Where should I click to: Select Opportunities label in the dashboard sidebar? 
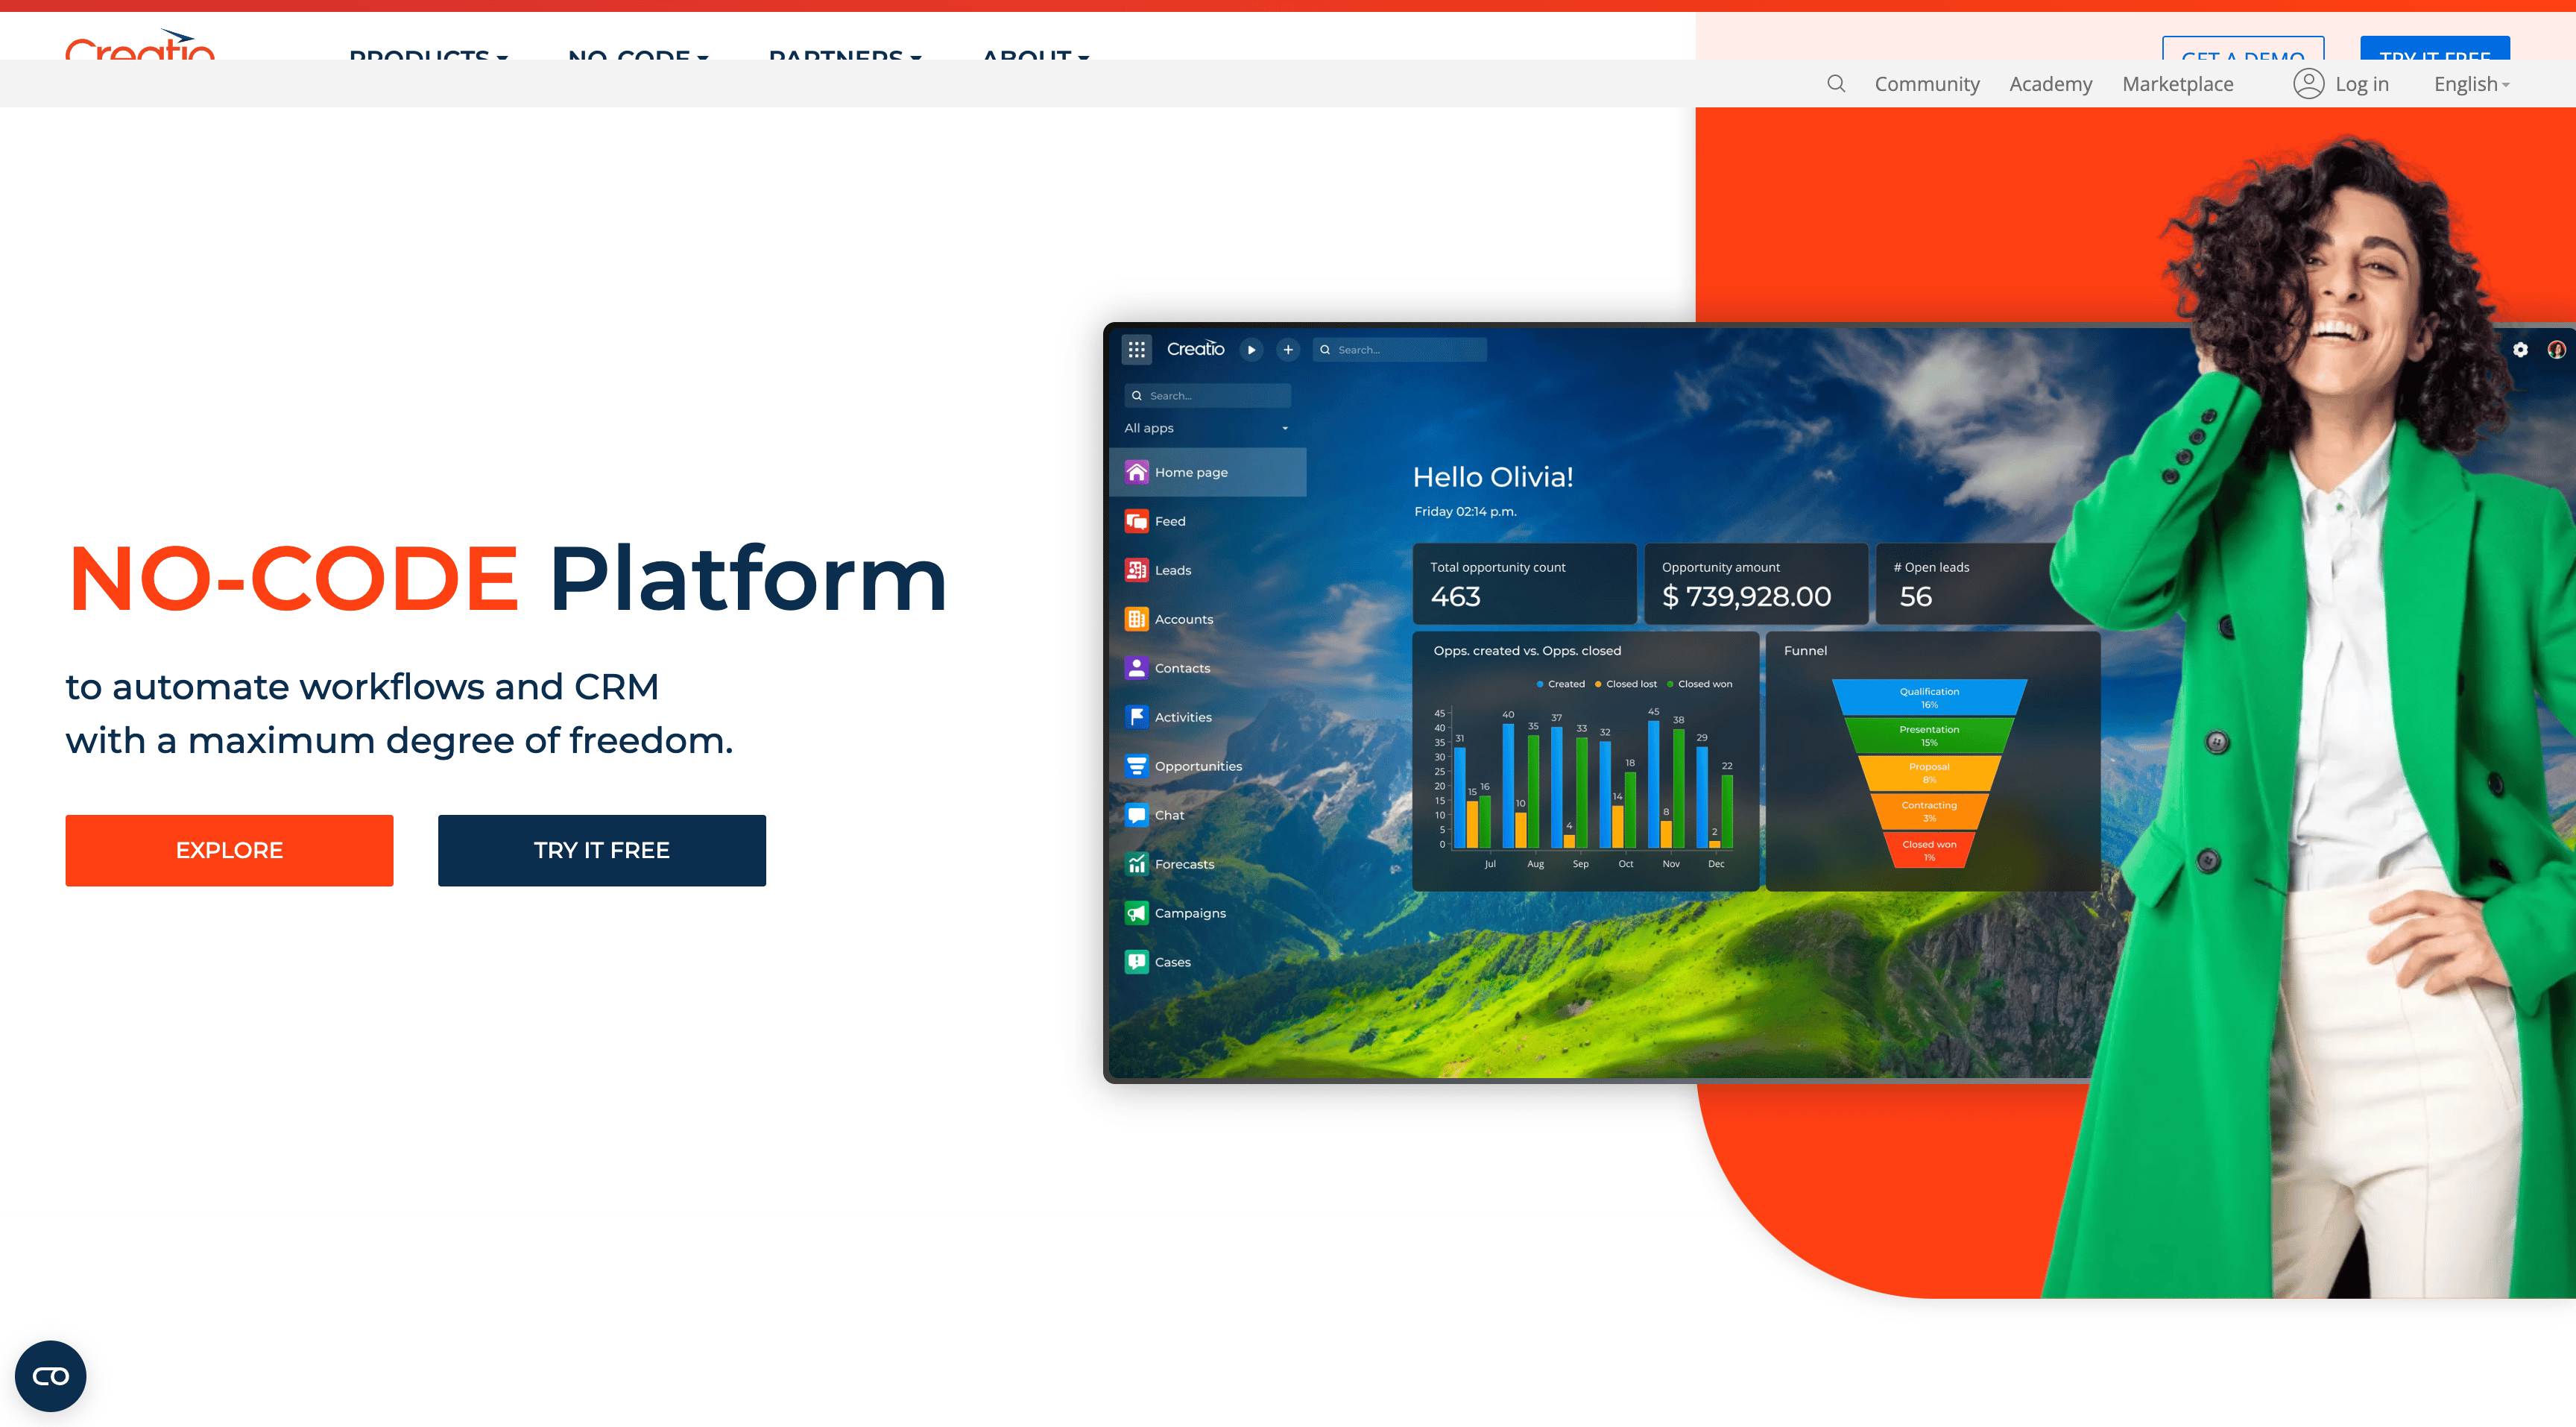1198,766
